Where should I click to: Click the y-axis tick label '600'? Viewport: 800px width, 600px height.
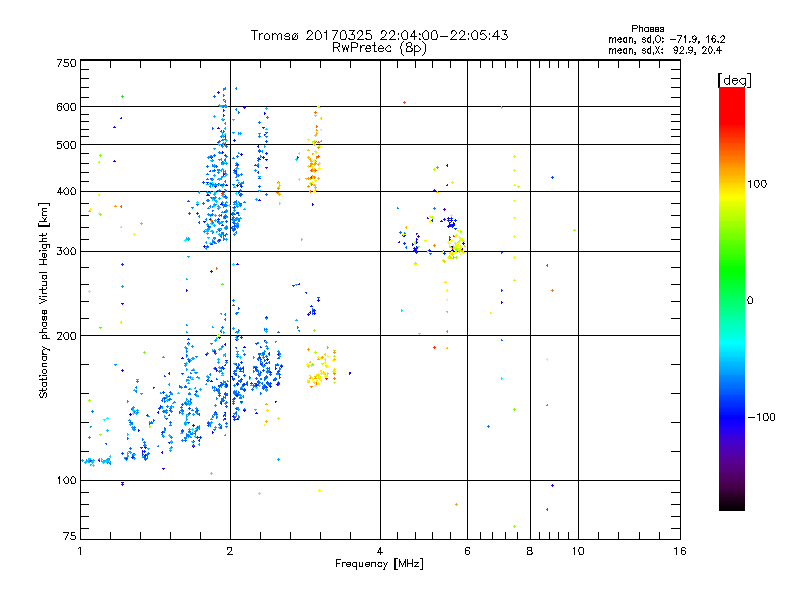66,107
